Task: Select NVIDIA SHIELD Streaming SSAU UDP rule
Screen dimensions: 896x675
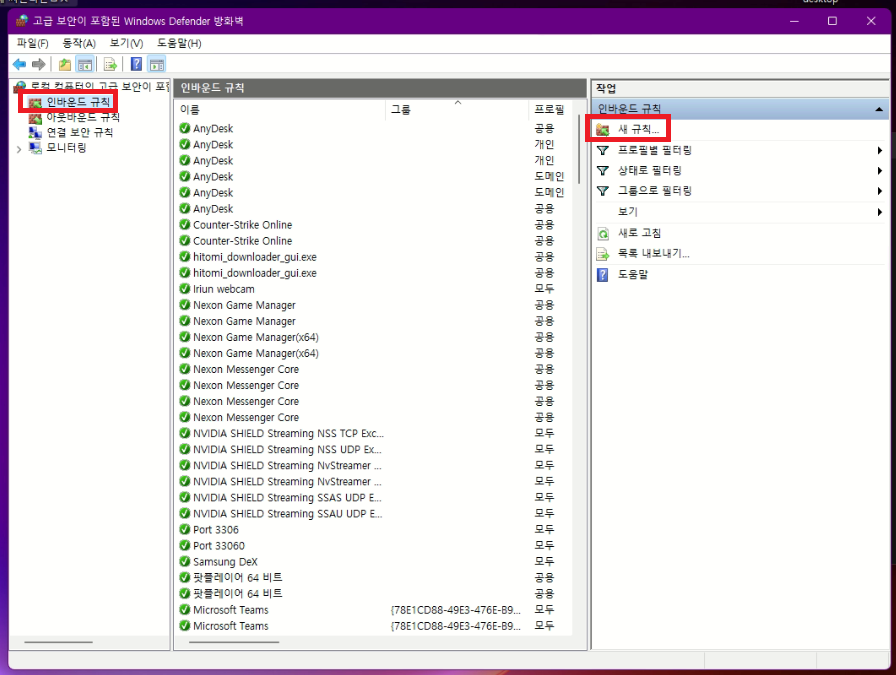Action: (375, 514)
